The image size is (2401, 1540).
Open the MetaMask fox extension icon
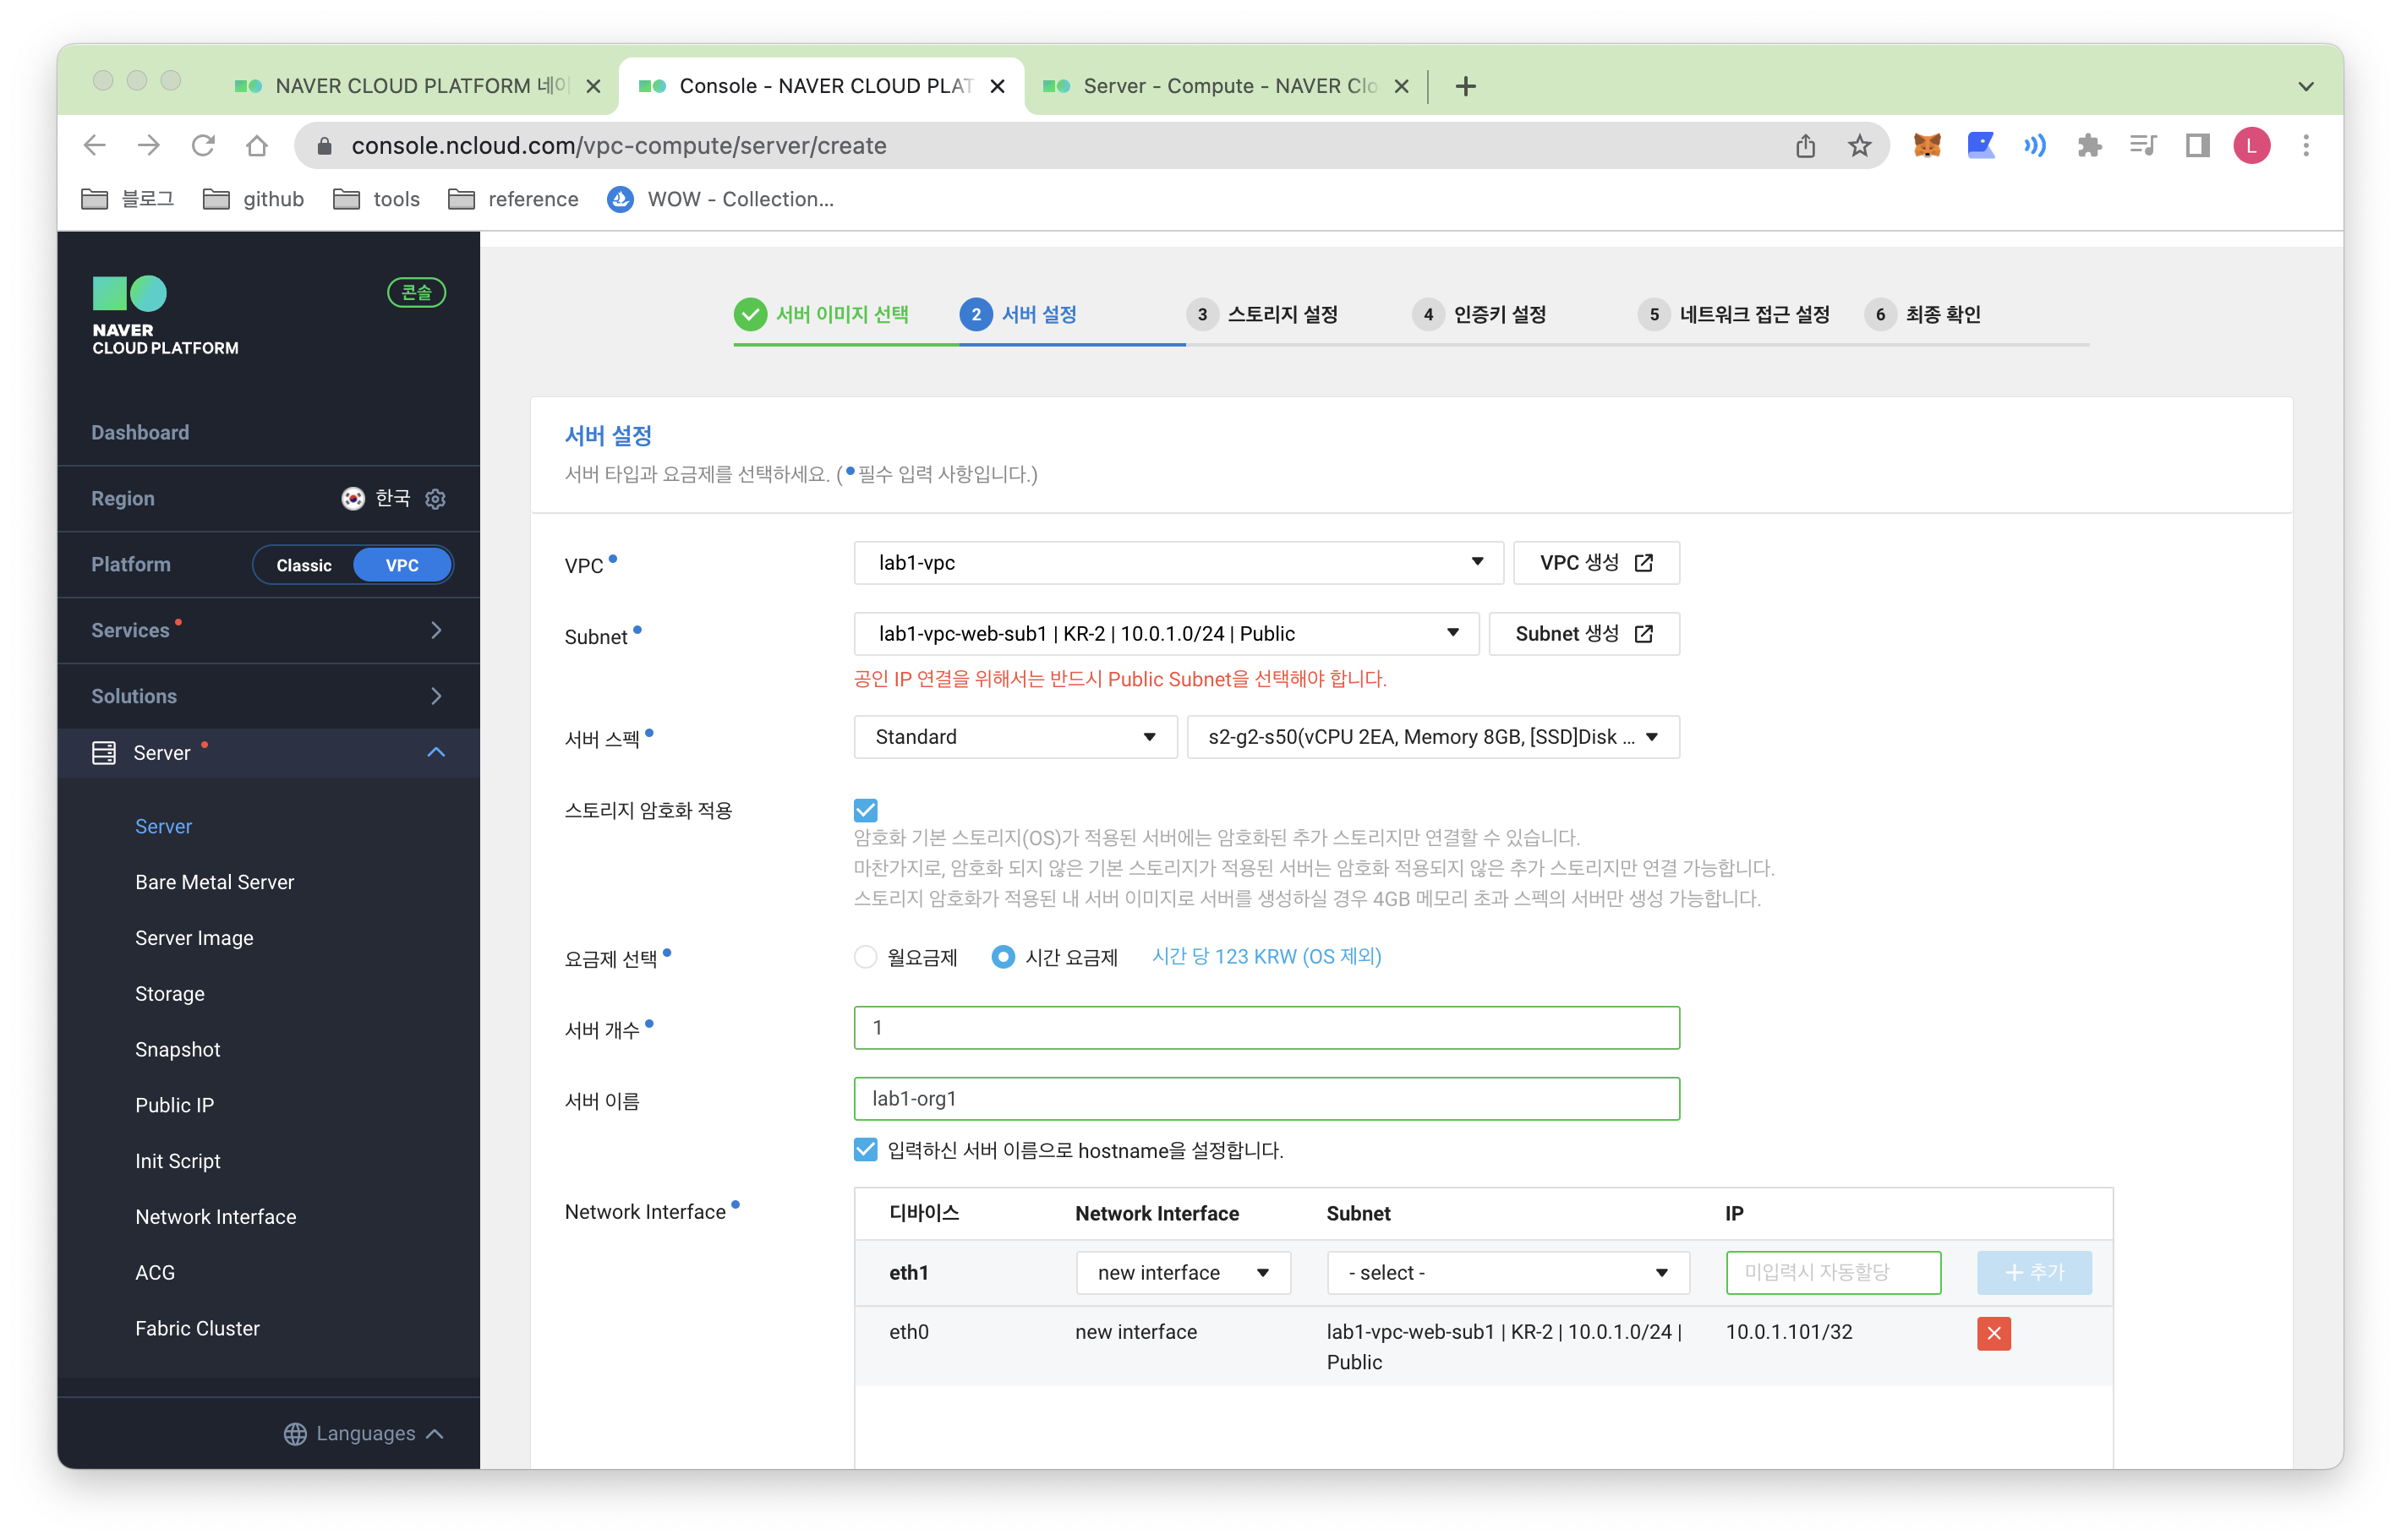click(1926, 145)
